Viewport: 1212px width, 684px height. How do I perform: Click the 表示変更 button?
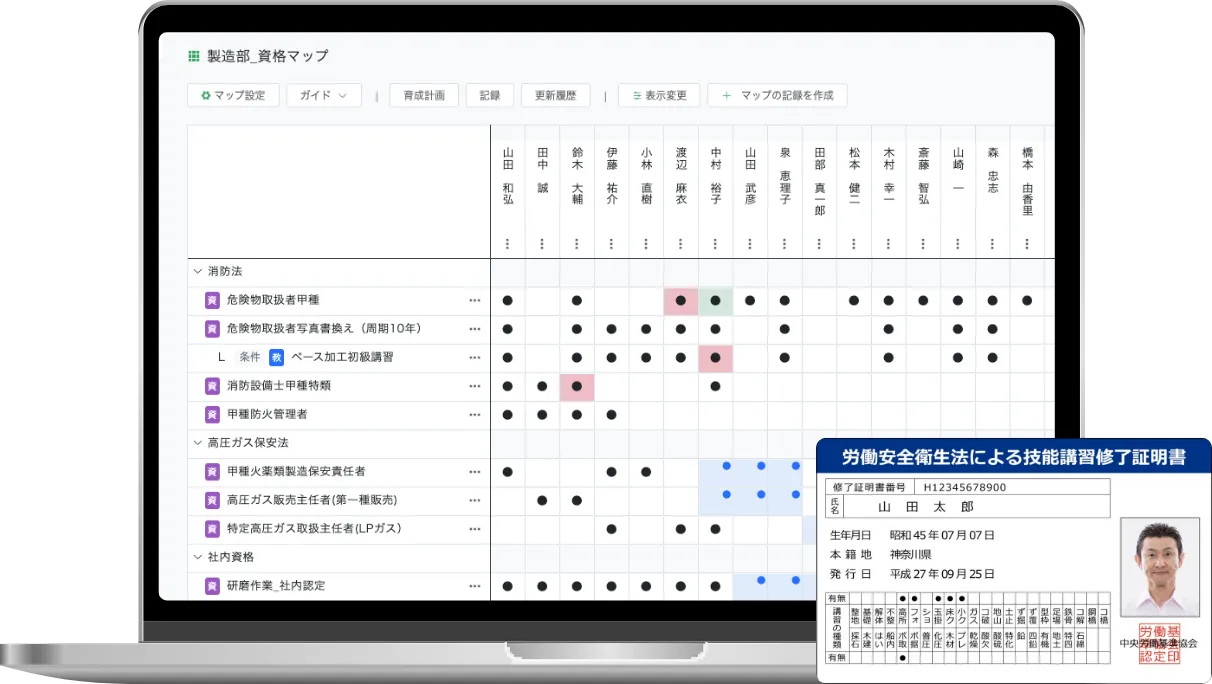[659, 96]
